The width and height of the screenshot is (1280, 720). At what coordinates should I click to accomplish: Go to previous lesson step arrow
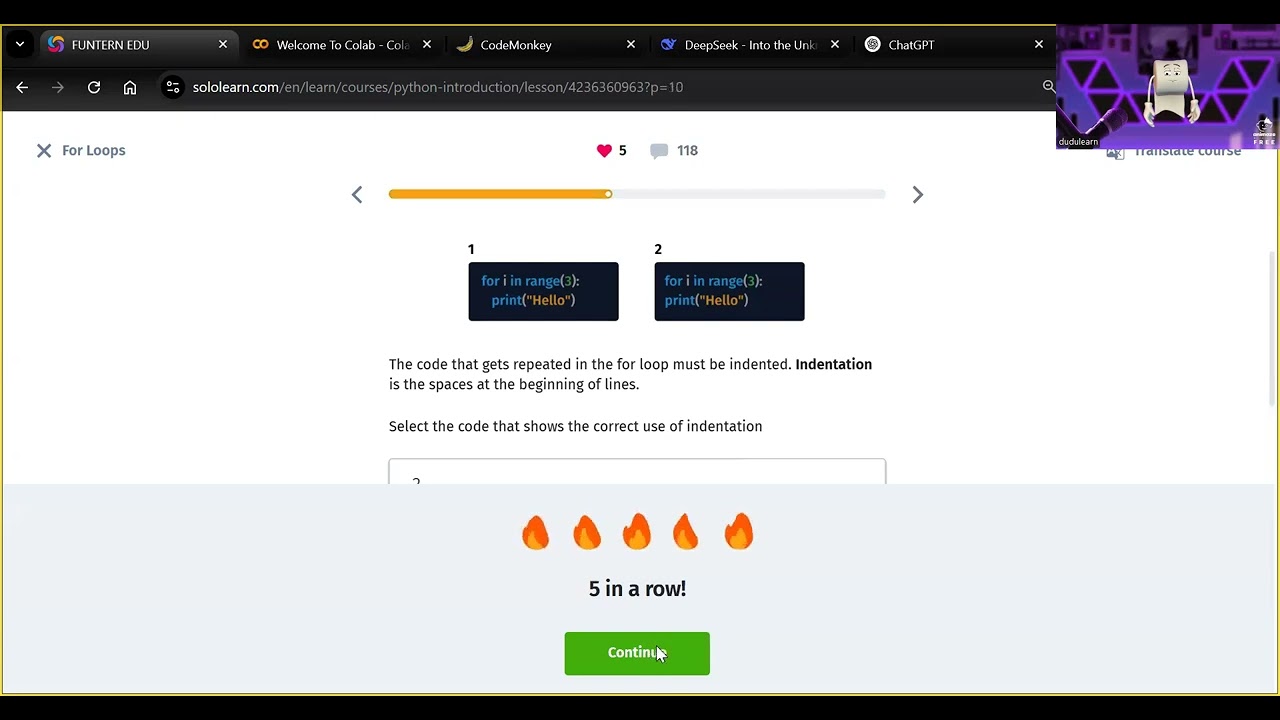click(x=357, y=195)
